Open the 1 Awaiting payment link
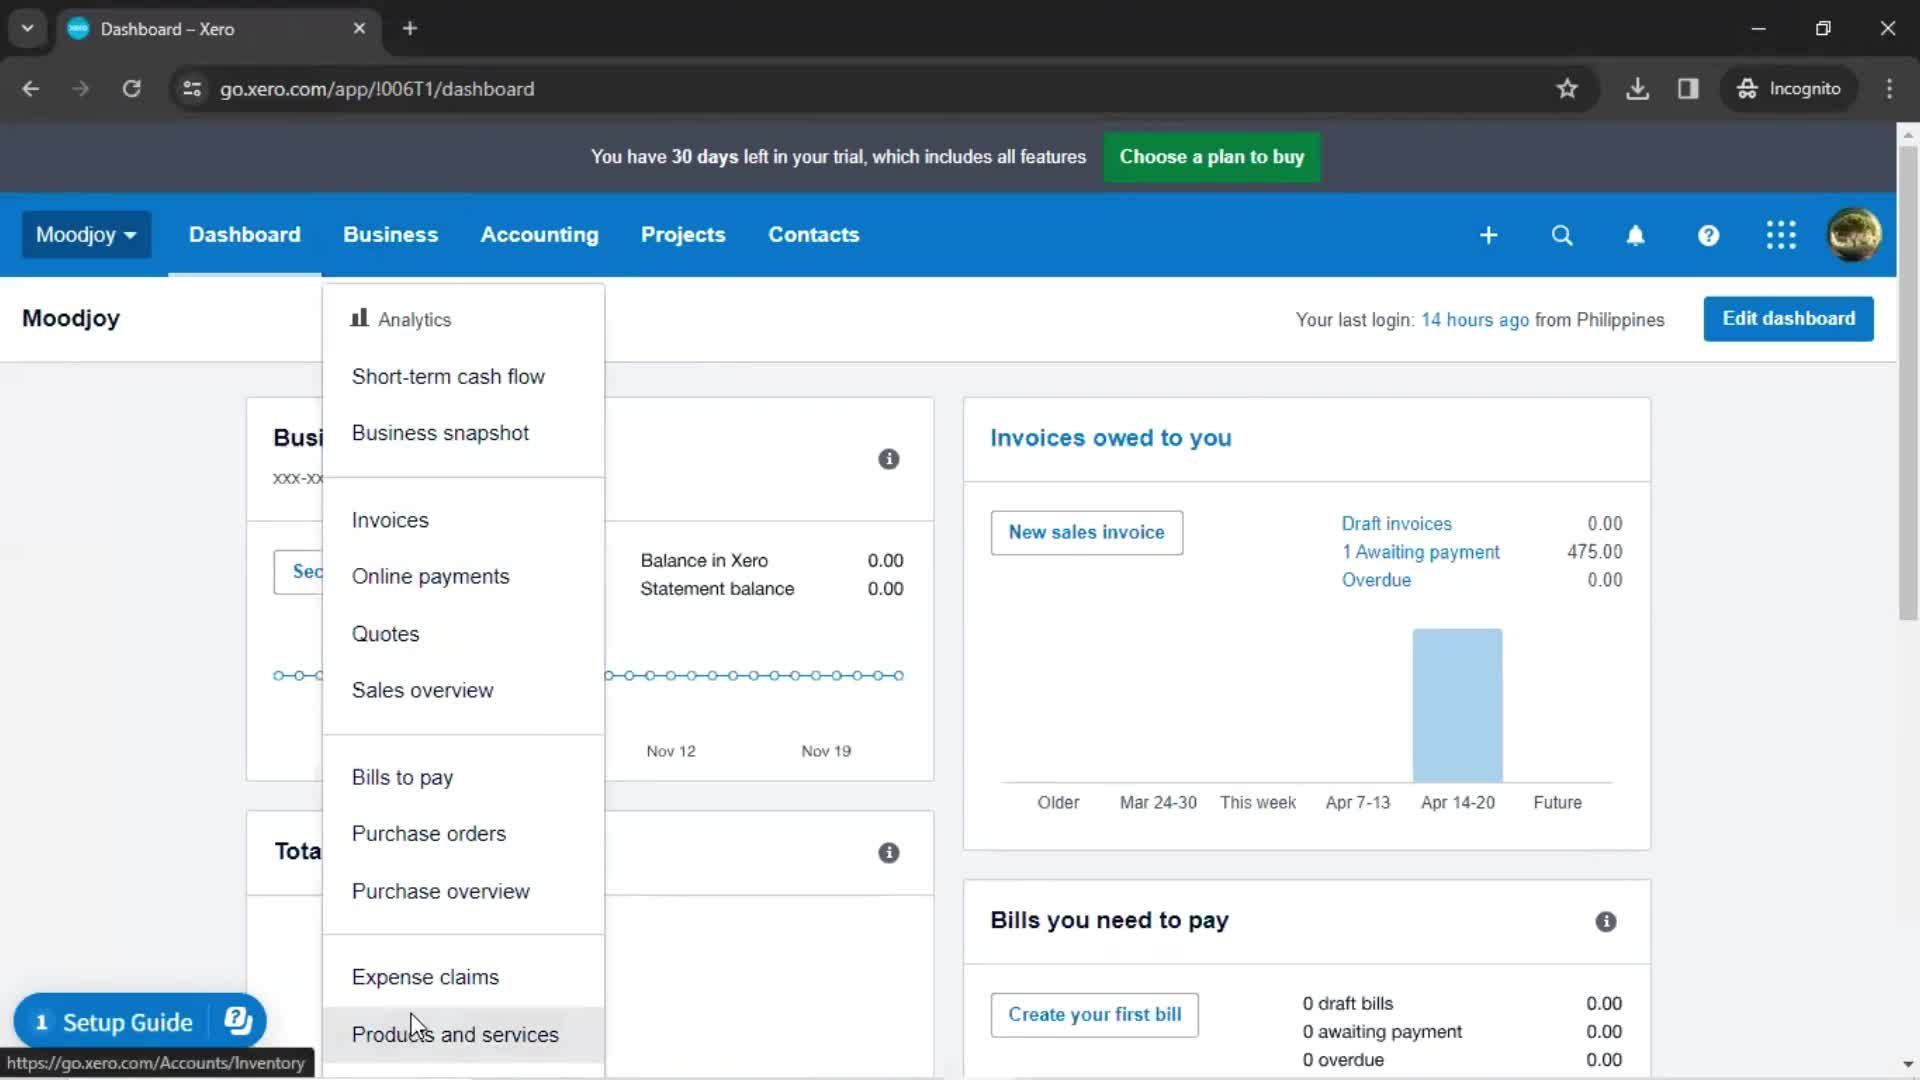The height and width of the screenshot is (1080, 1920). 1420,552
